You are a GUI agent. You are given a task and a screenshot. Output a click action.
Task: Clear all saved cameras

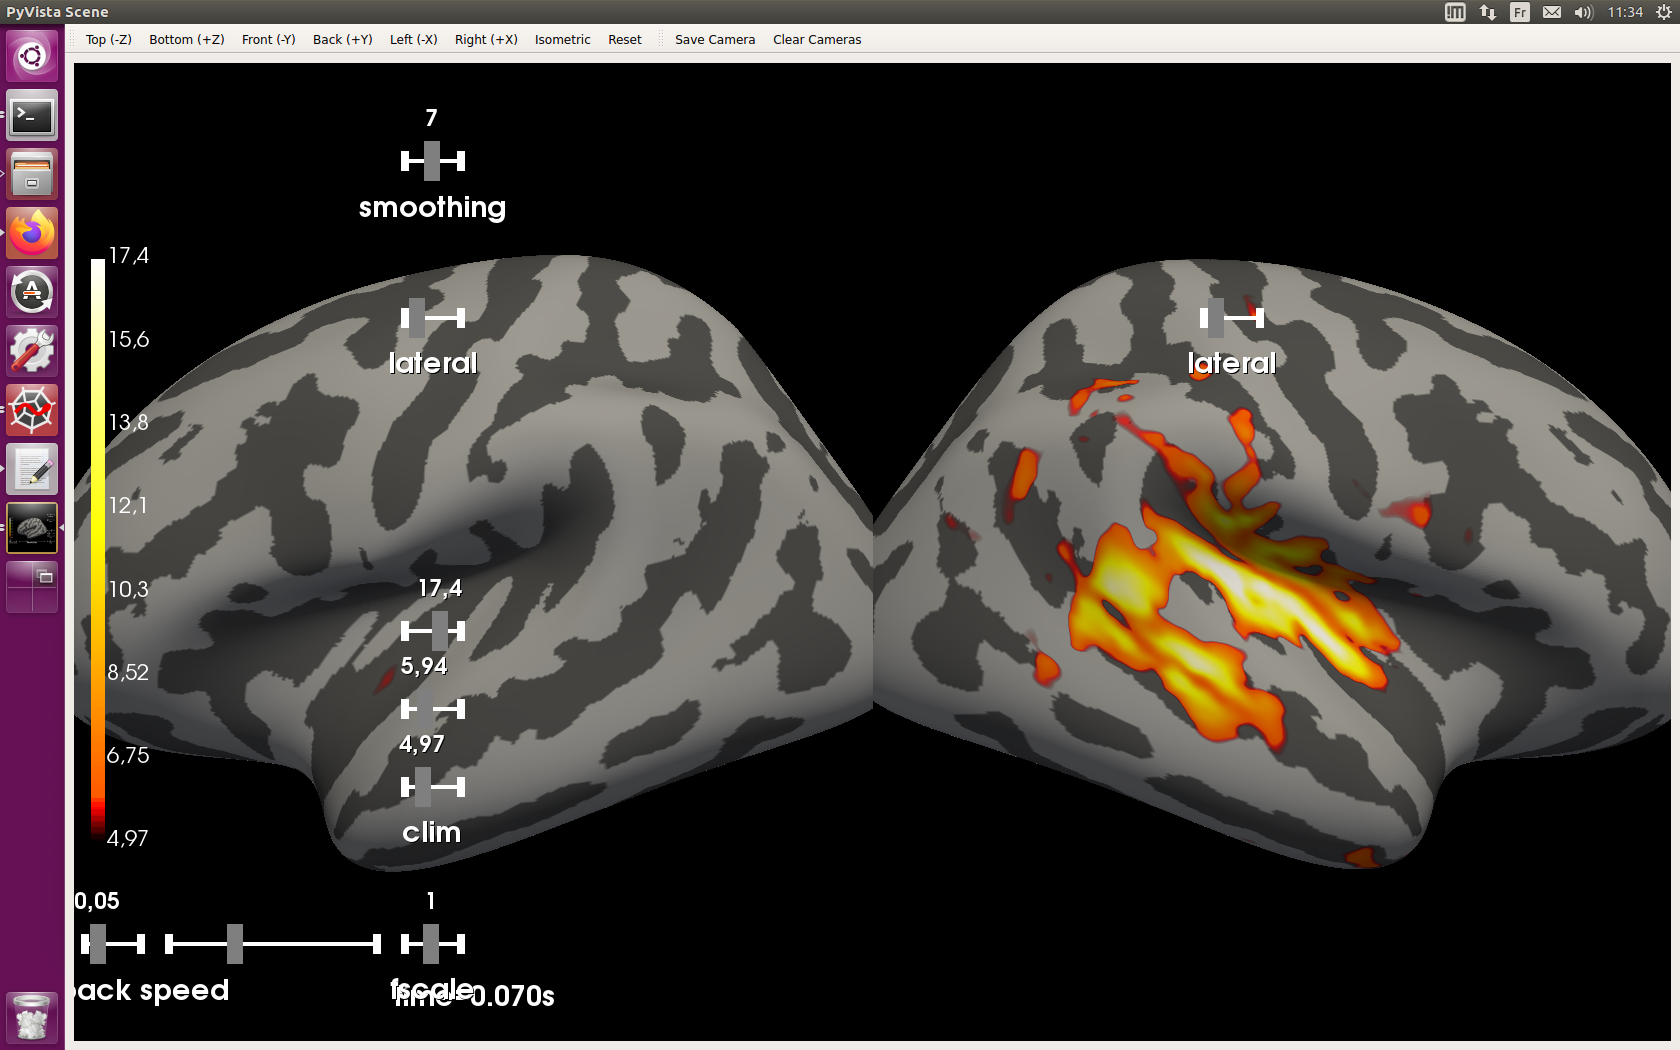click(816, 39)
